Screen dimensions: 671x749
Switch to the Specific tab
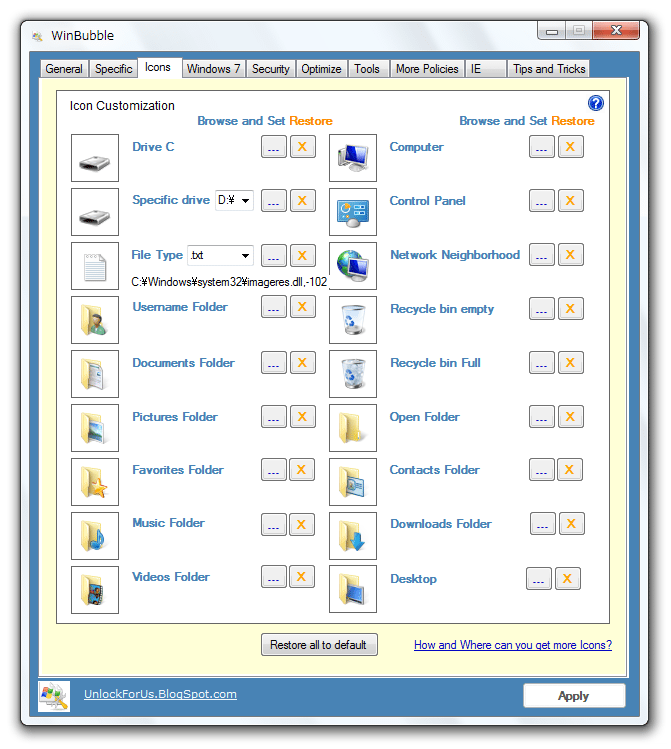(114, 69)
